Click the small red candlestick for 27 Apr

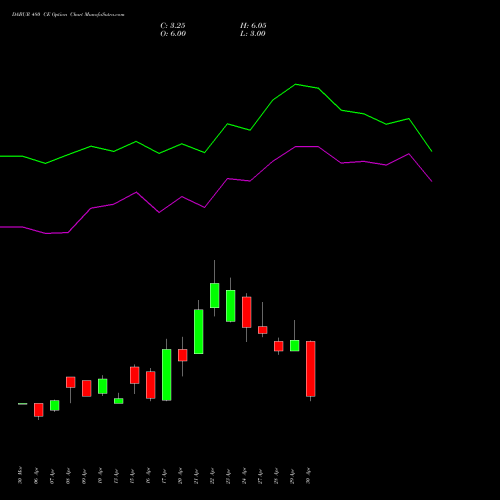click(x=263, y=330)
